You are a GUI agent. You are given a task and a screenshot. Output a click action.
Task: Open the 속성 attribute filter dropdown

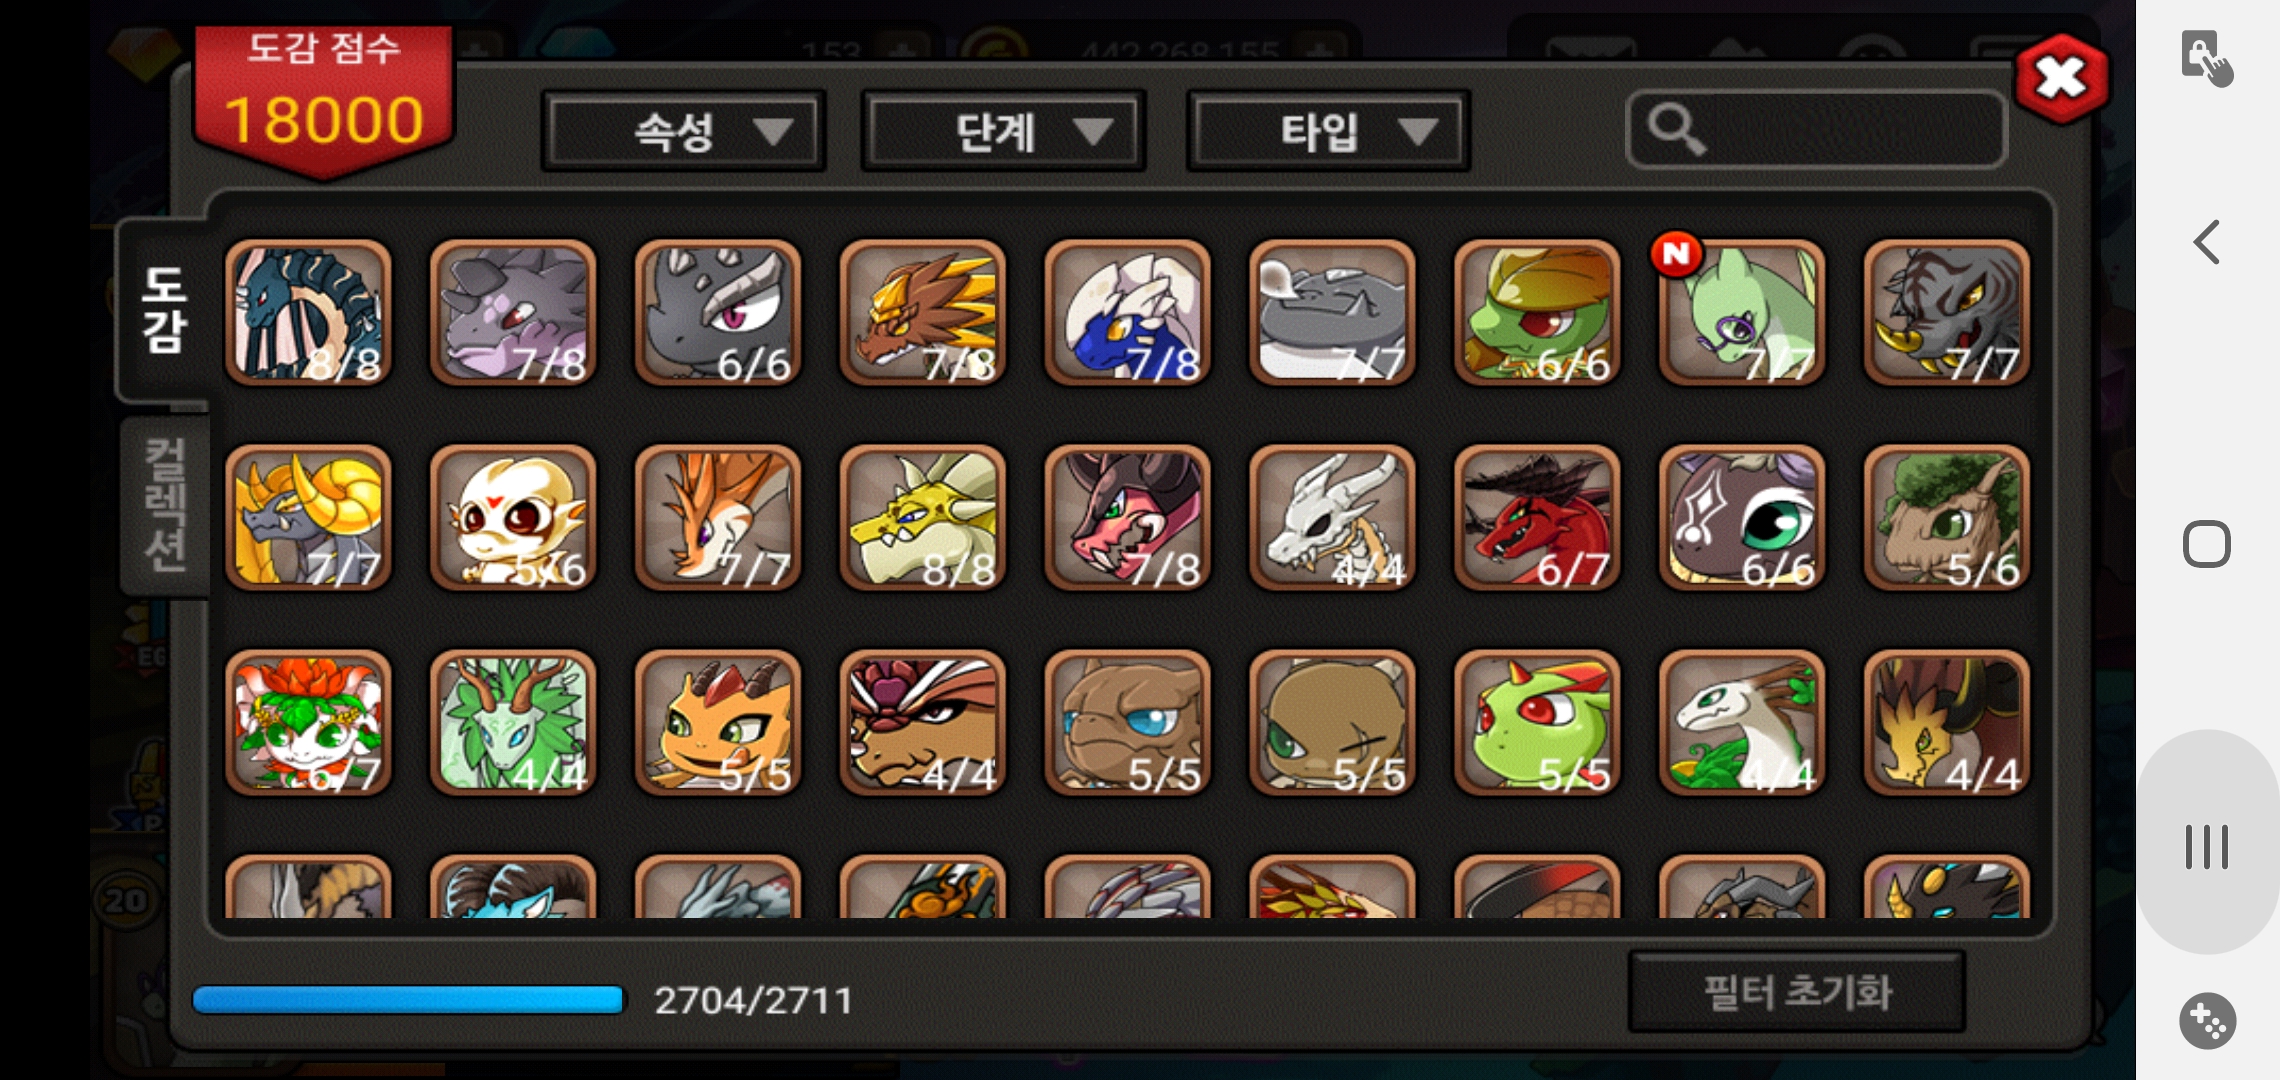(684, 131)
